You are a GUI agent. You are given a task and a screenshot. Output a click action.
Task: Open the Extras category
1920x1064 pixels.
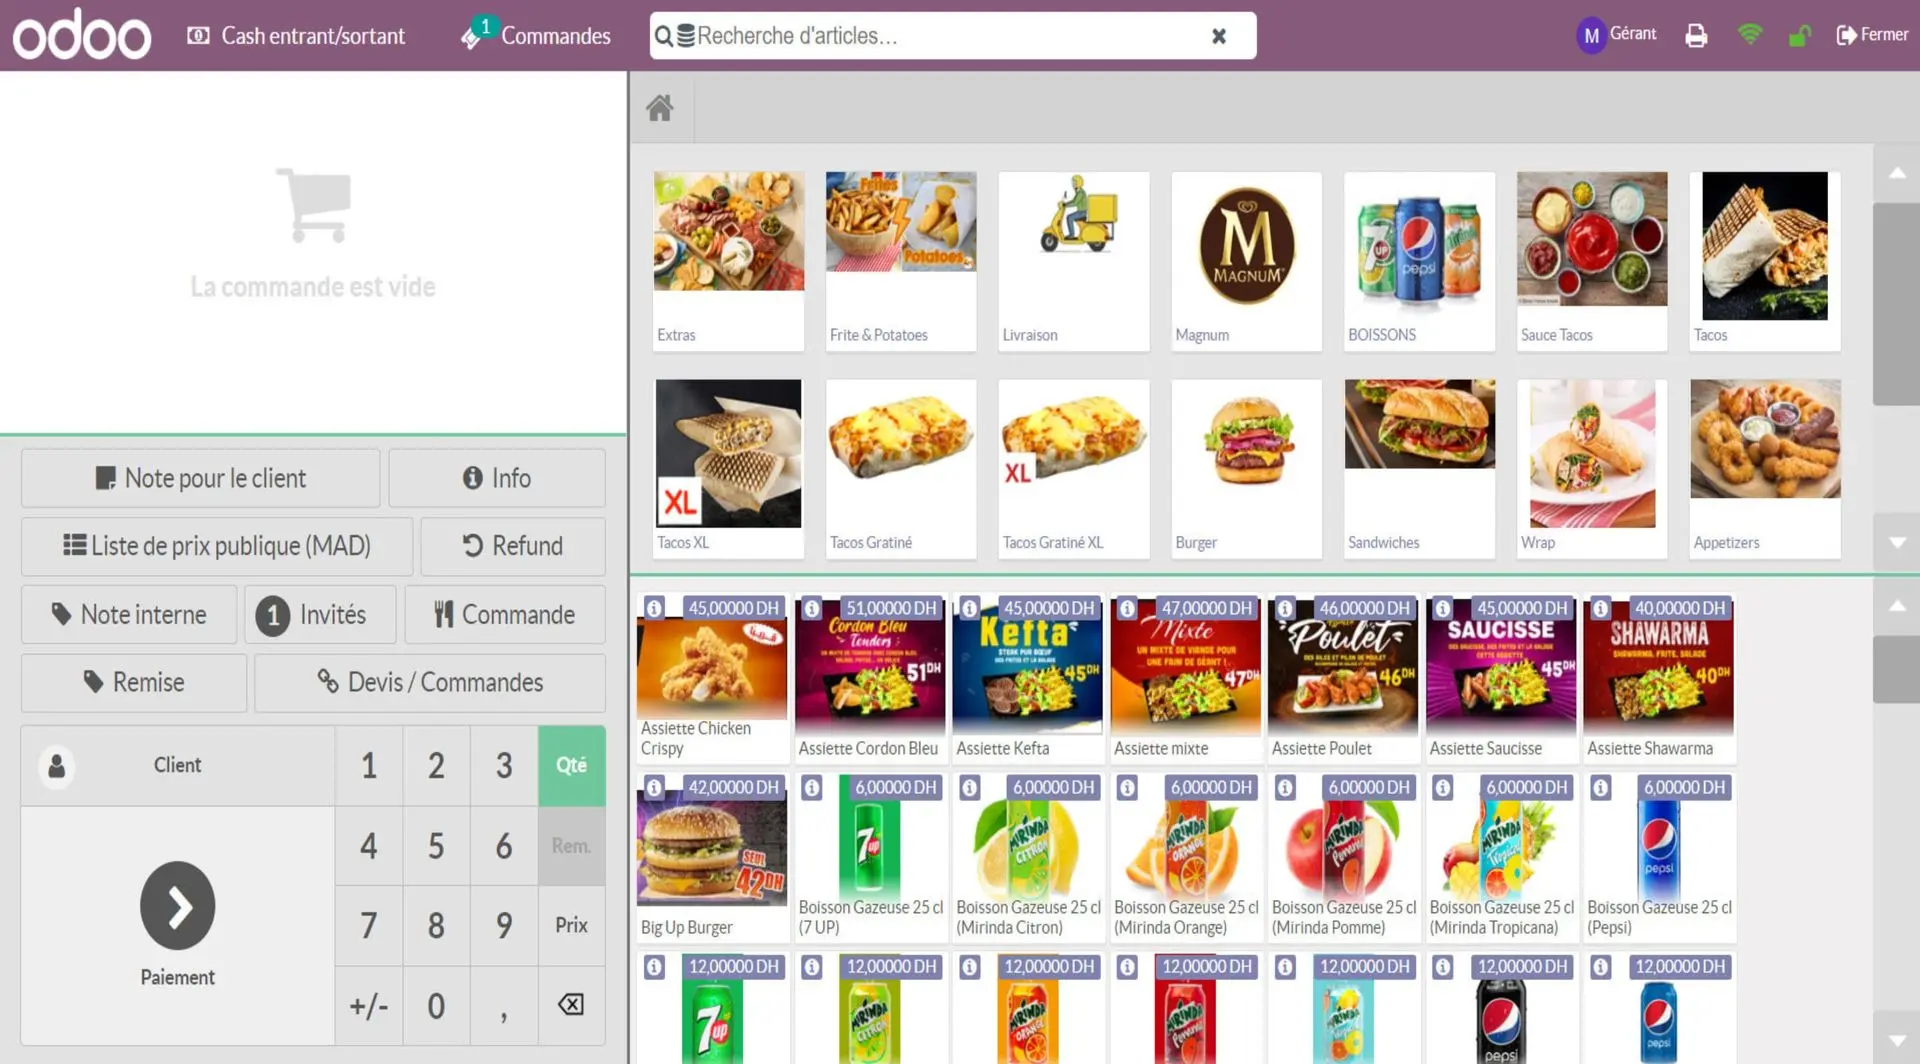[728, 261]
